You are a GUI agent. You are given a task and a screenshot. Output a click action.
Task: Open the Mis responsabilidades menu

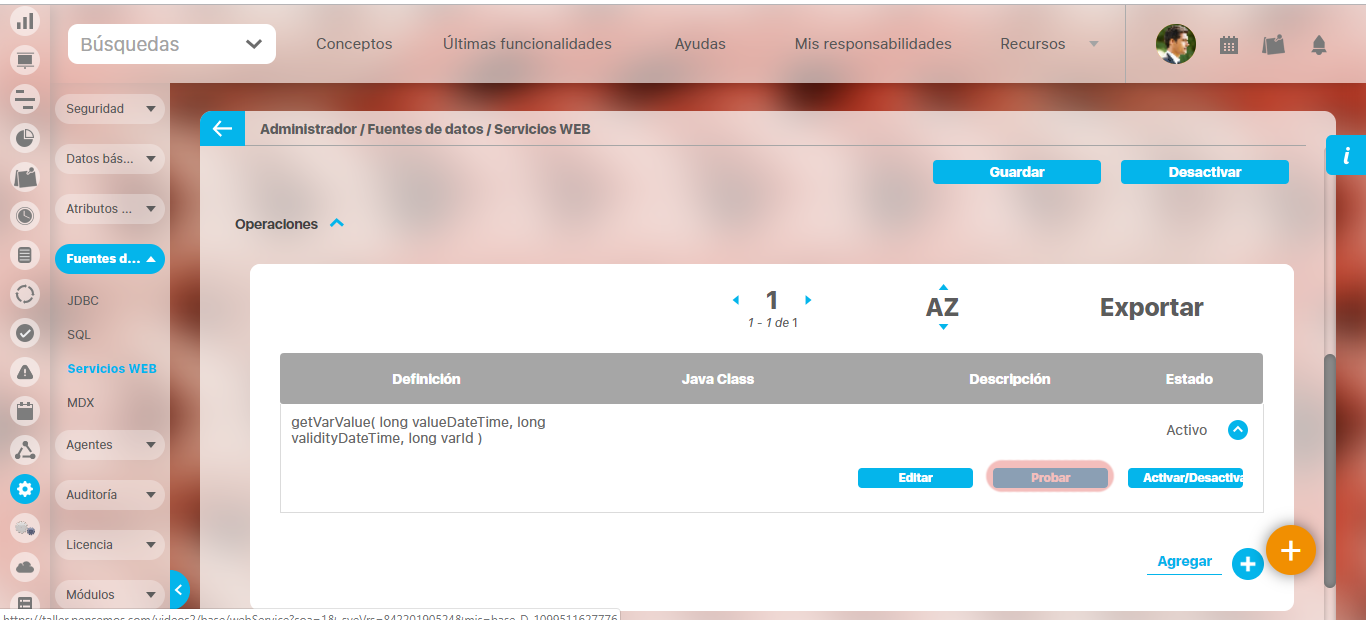pos(872,44)
